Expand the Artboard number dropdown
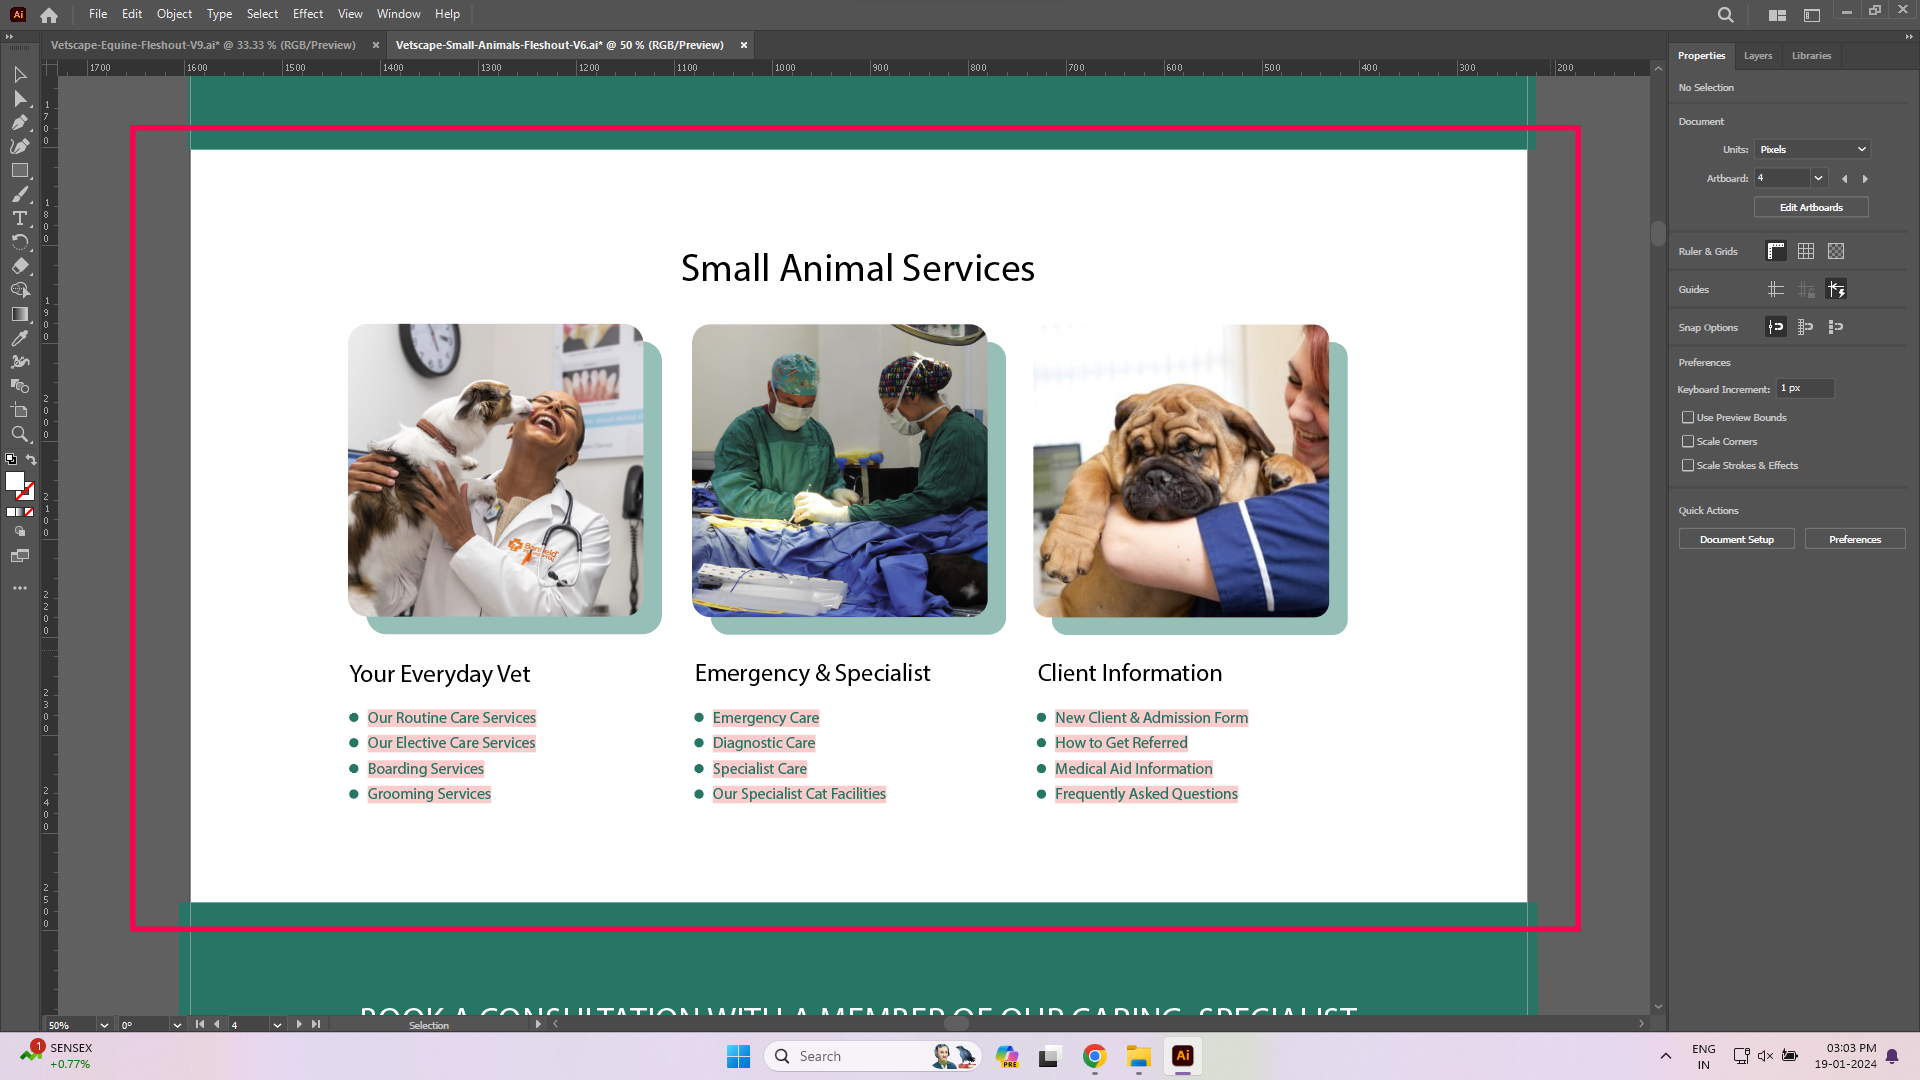This screenshot has width=1920, height=1080. [1818, 178]
